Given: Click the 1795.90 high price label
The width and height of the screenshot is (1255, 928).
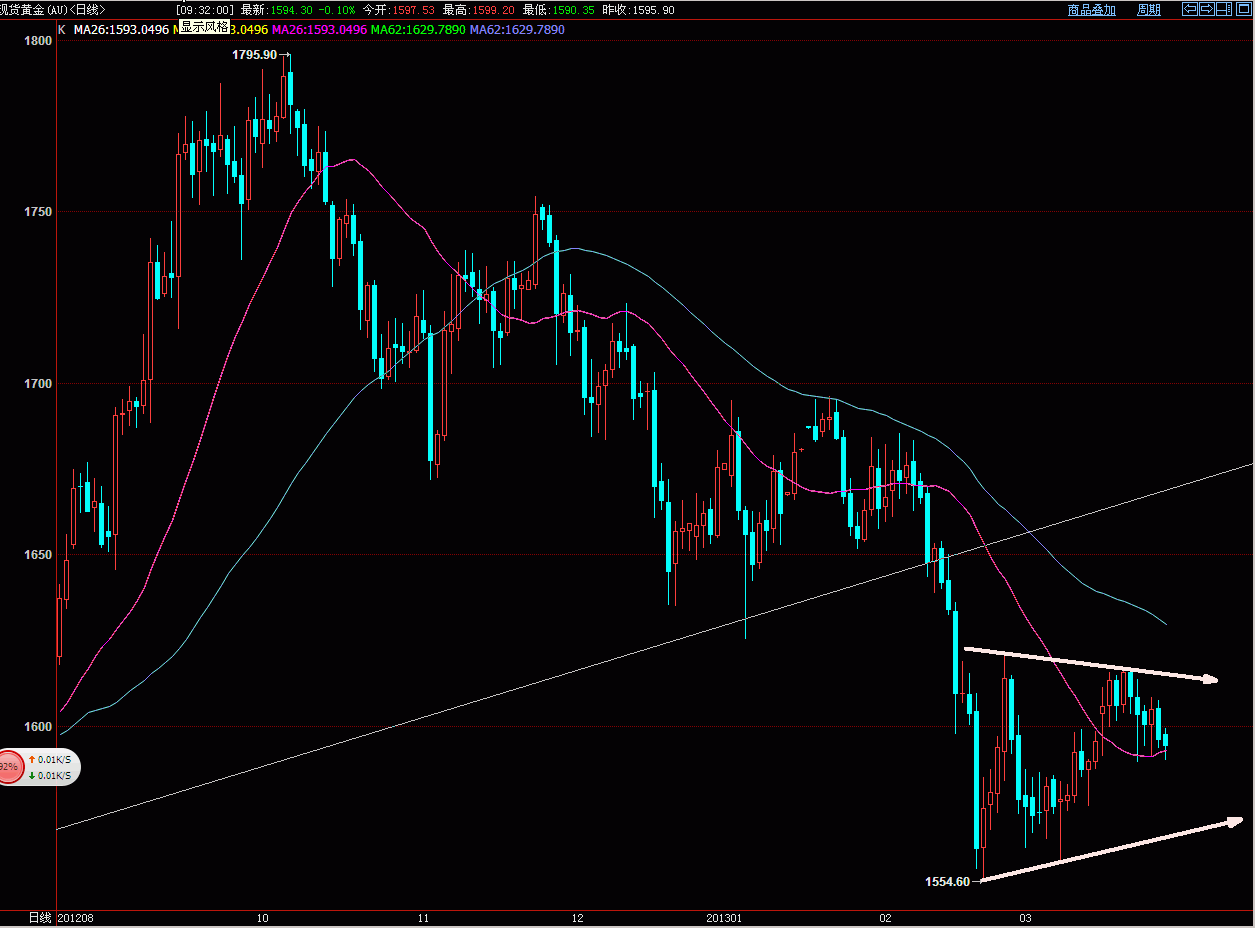Looking at the screenshot, I should (x=254, y=55).
